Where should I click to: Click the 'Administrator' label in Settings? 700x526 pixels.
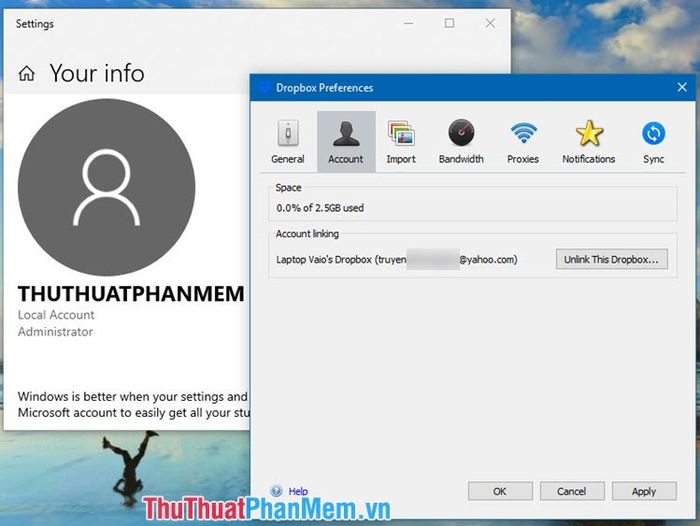click(55, 332)
